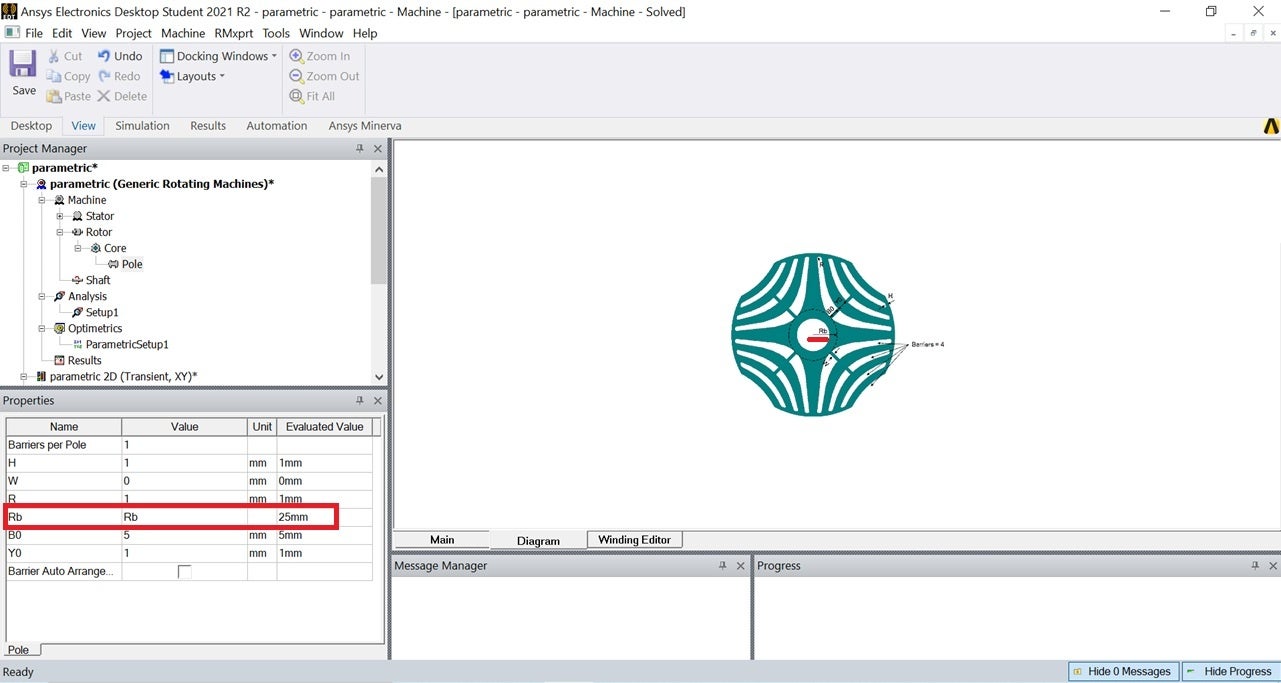
Task: Click the Name column header in Properties
Action: click(64, 427)
